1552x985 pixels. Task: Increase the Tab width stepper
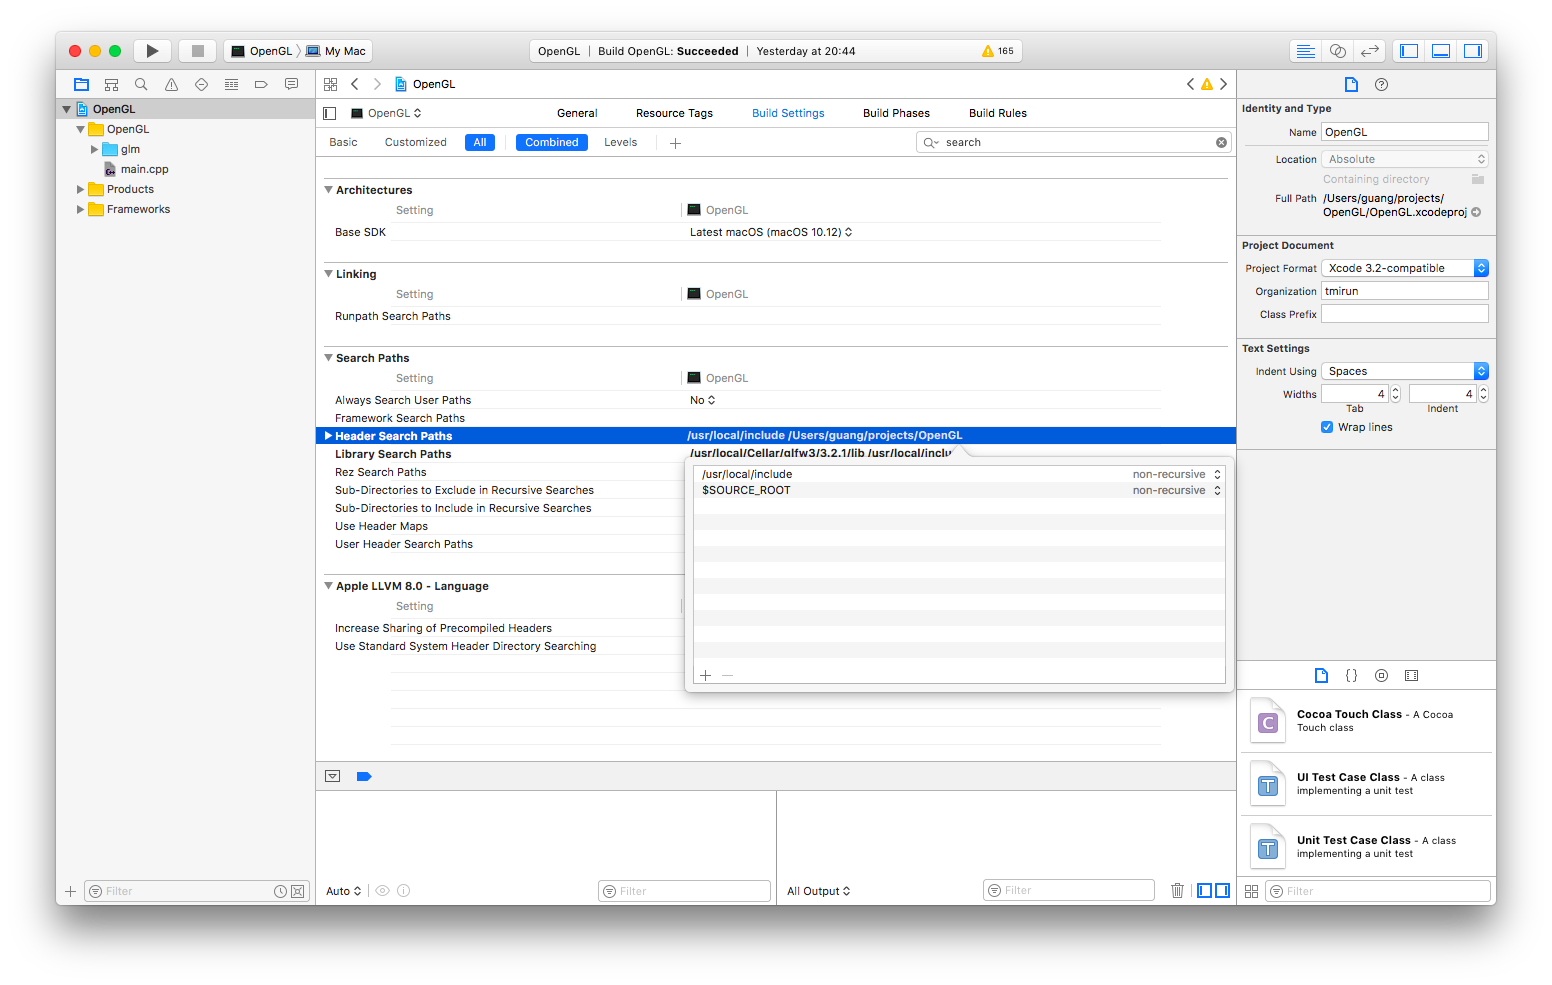pos(1396,390)
